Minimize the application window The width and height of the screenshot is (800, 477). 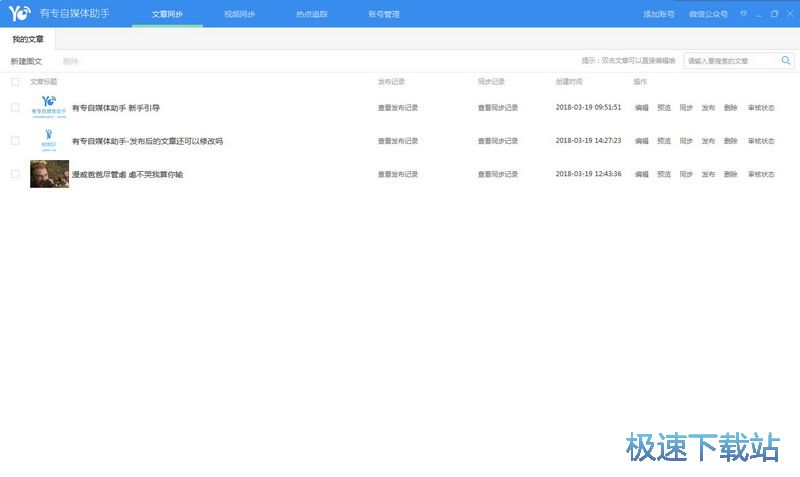tap(759, 14)
